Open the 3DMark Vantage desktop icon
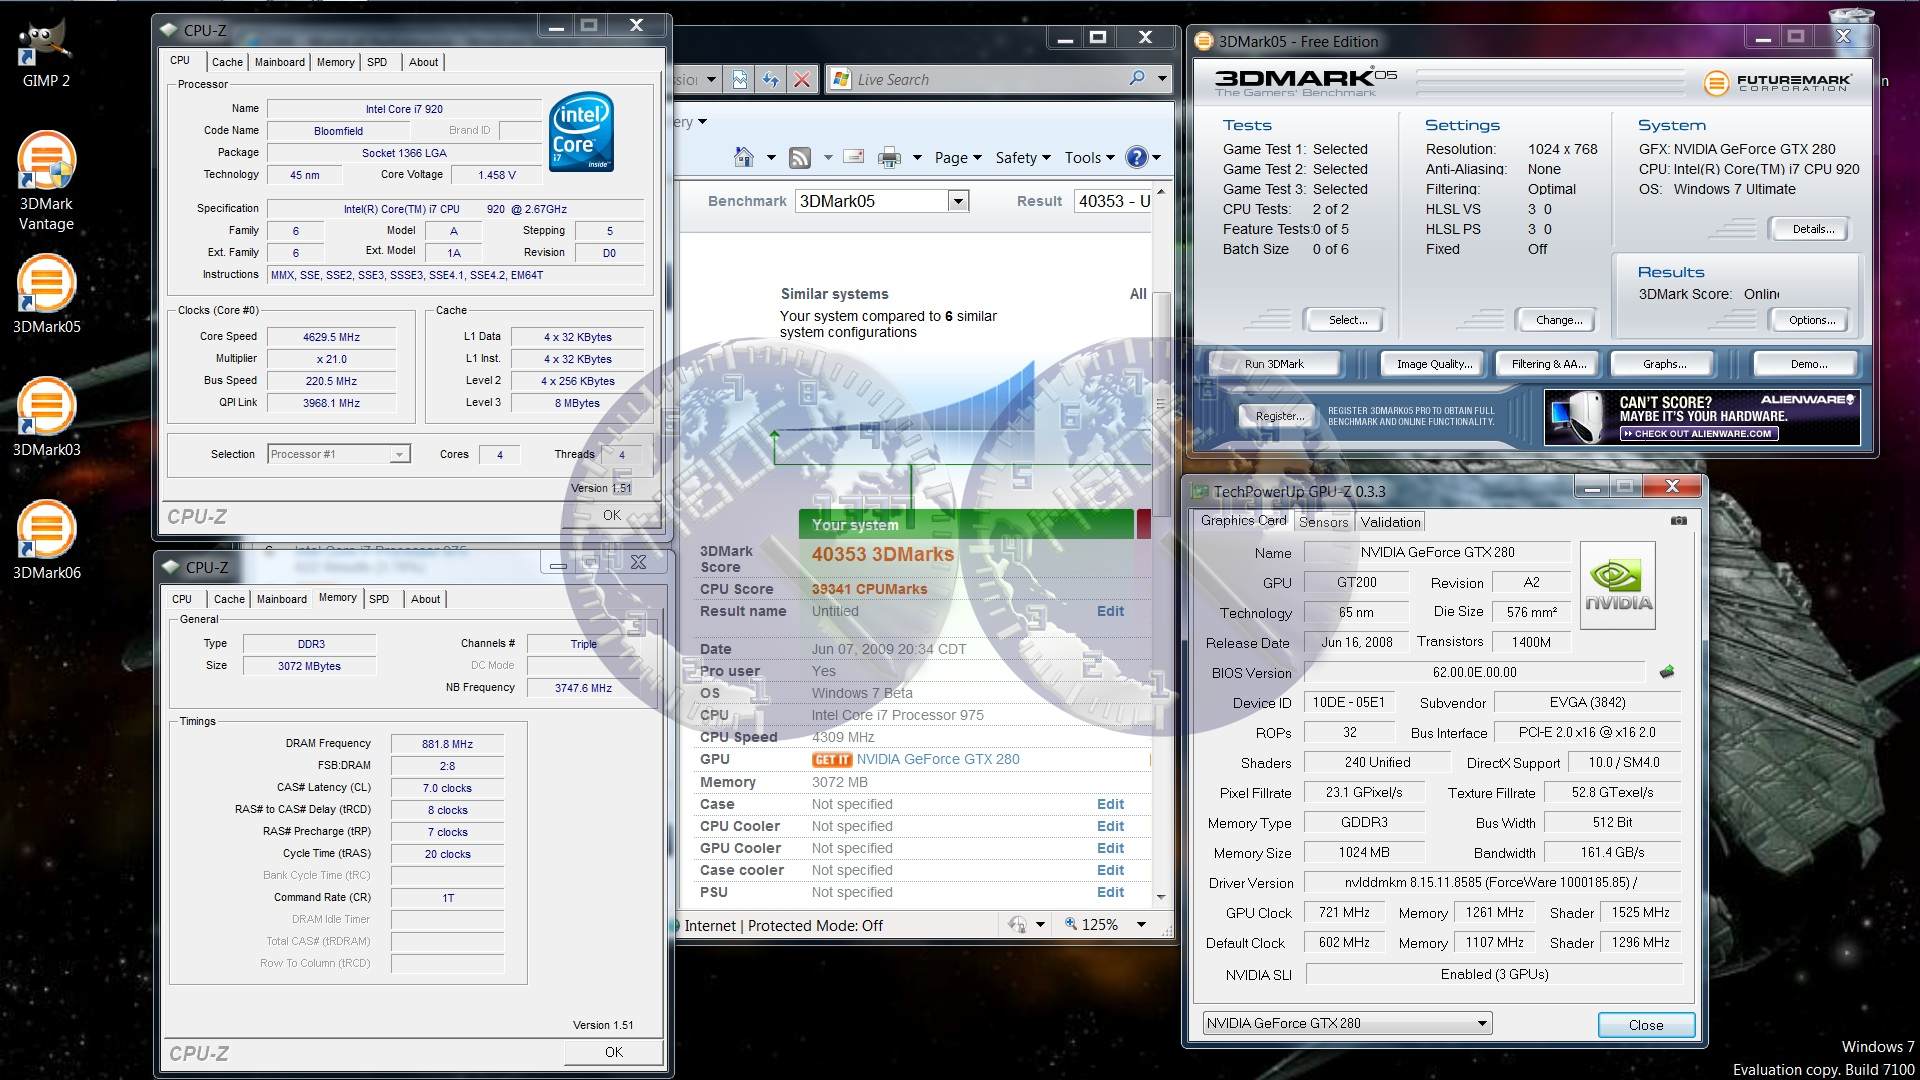This screenshot has width=1920, height=1080. pyautogui.click(x=46, y=181)
